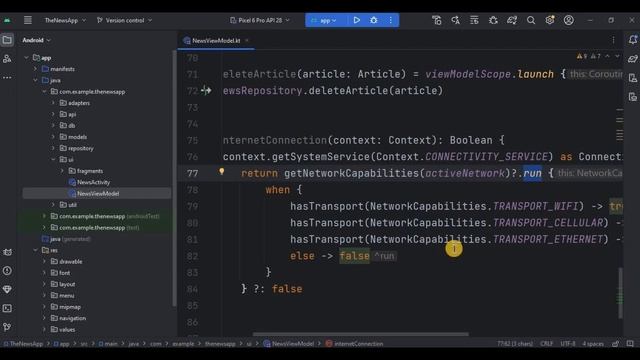Screen dimensions: 640x360
Task: Toggle read-only lock in status bar
Action: [616, 344]
